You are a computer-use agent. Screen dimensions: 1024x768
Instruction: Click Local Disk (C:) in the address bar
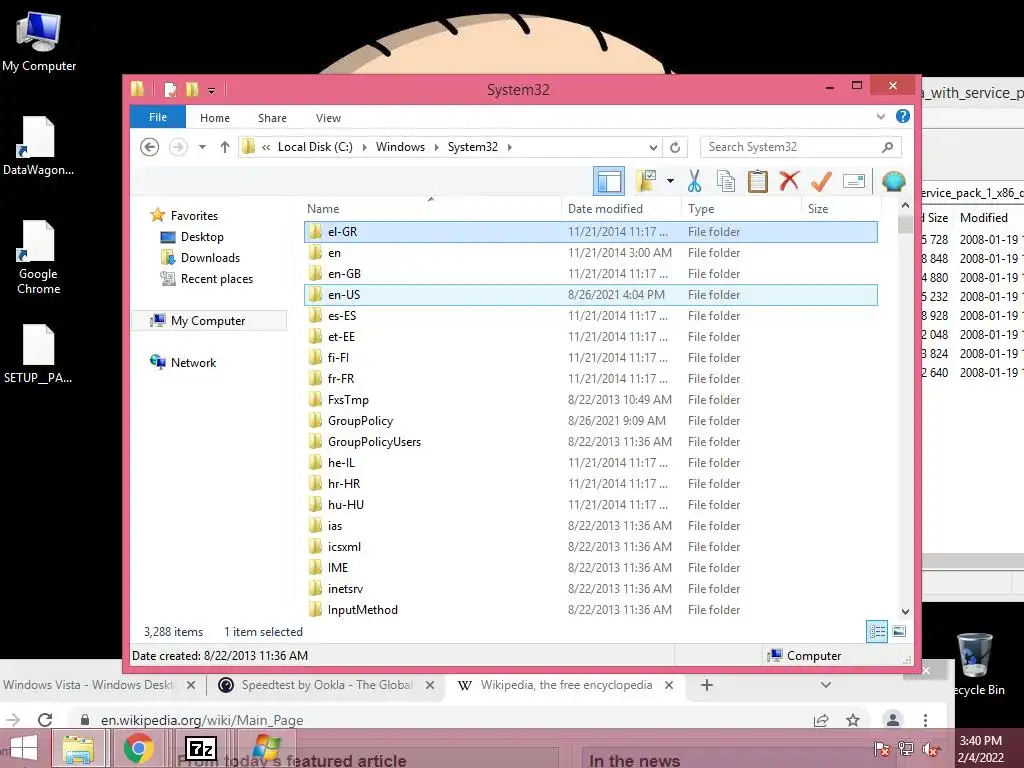(x=315, y=147)
